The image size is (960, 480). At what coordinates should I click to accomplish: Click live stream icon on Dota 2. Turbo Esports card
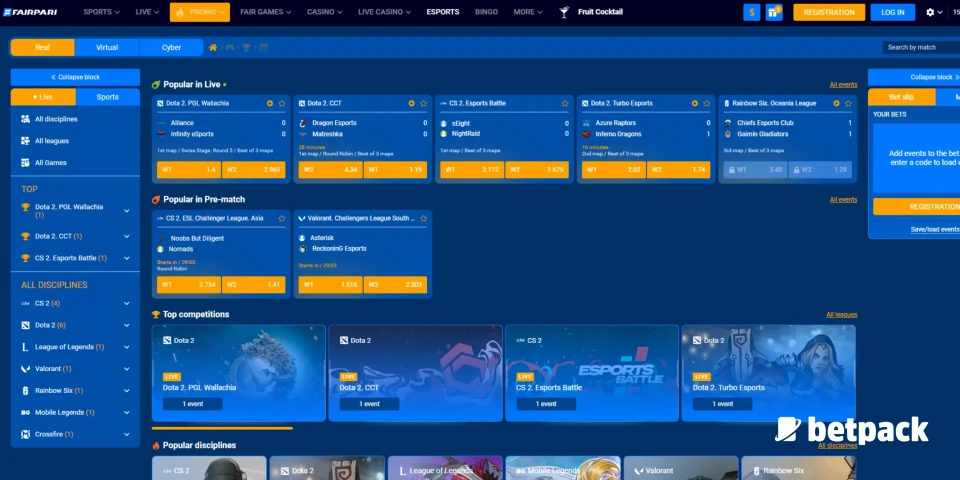click(694, 103)
